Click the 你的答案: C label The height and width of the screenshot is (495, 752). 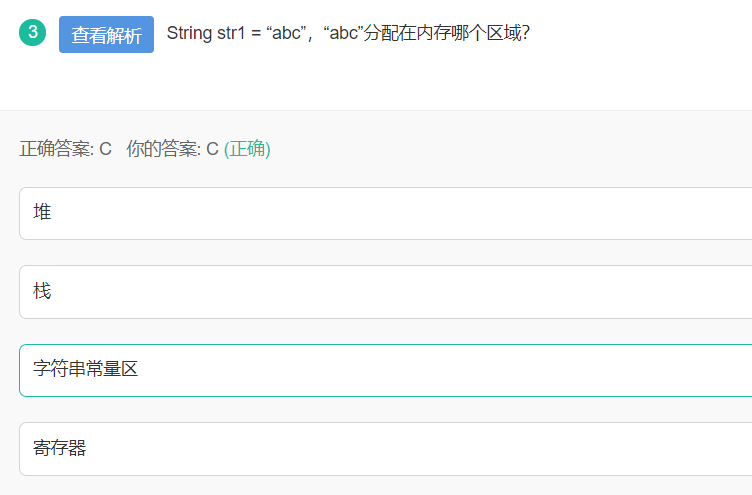tap(172, 149)
